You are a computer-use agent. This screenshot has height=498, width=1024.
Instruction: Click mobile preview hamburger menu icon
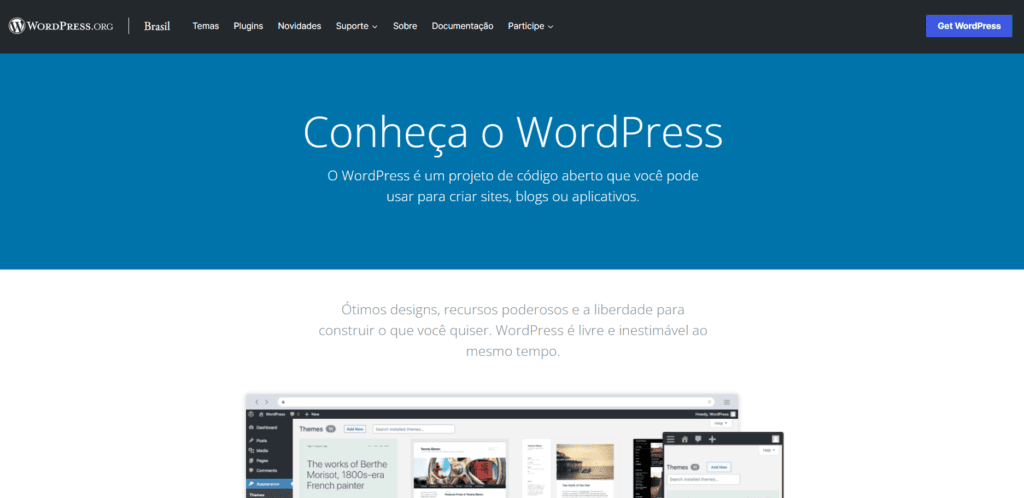click(x=671, y=439)
